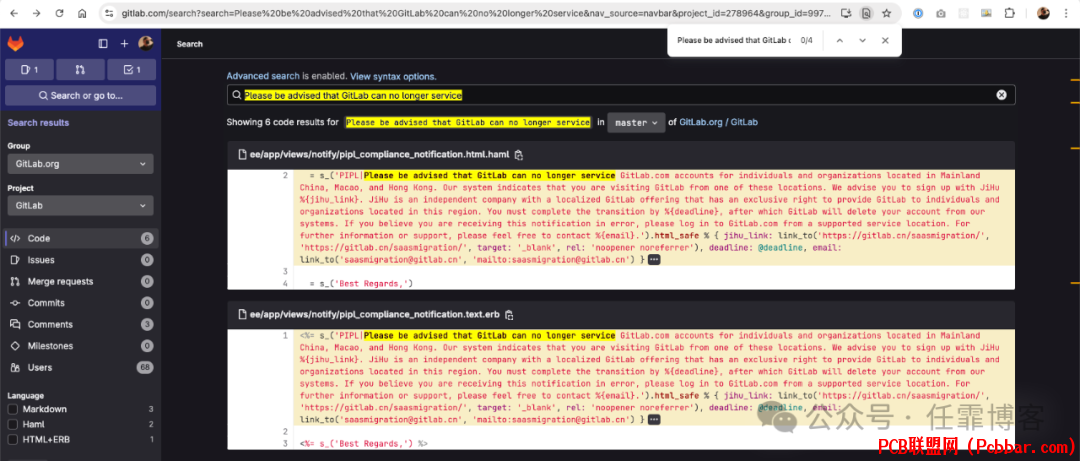Open the GitLab.org group dropdown
Image resolution: width=1080 pixels, height=461 pixels.
click(81, 164)
